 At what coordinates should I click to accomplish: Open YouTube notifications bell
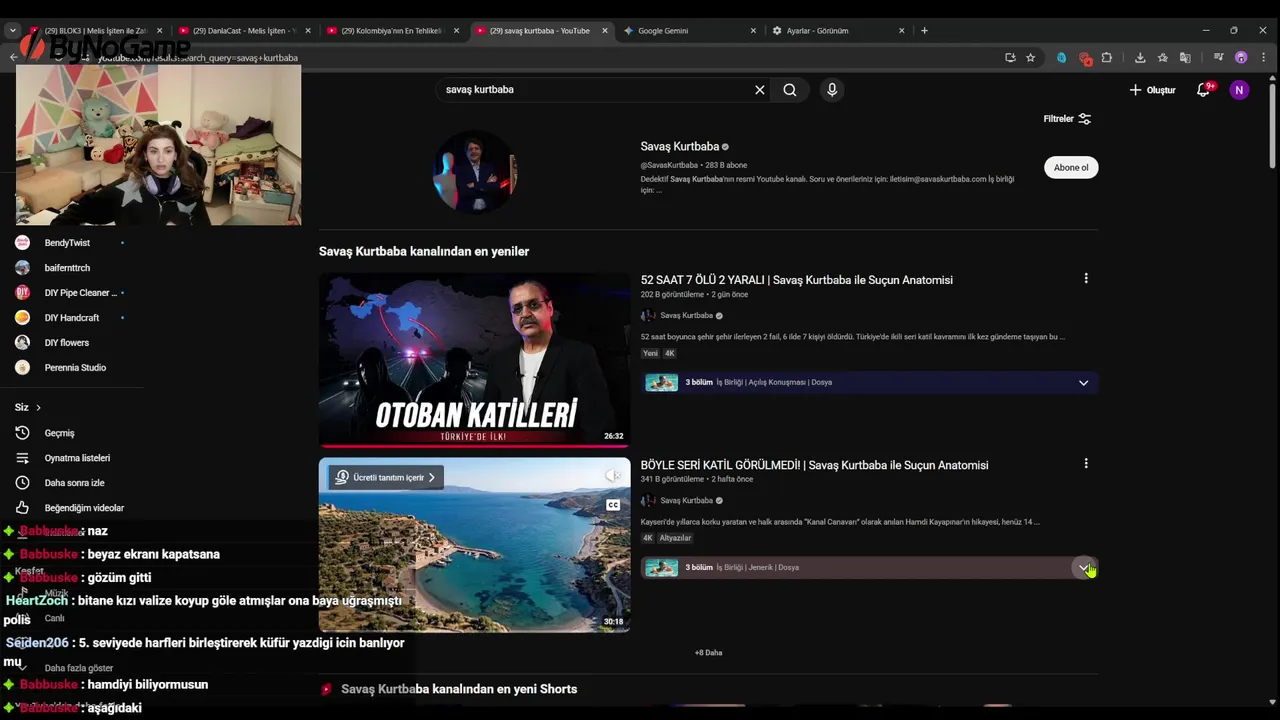tap(1204, 90)
